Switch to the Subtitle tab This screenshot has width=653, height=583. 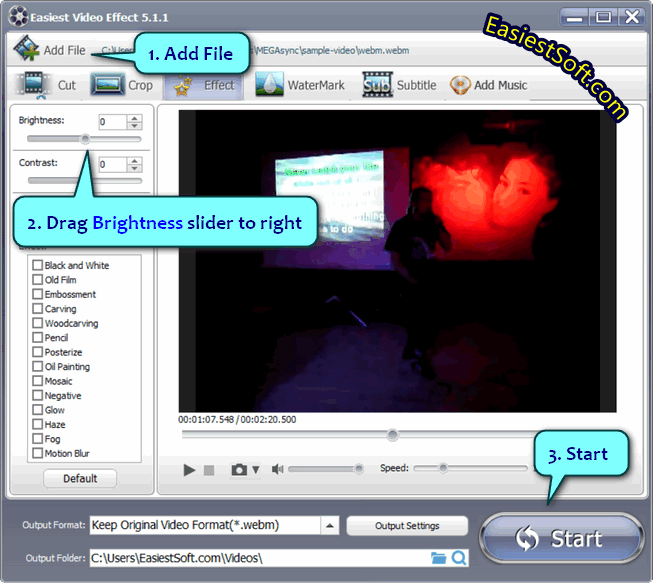click(x=399, y=85)
